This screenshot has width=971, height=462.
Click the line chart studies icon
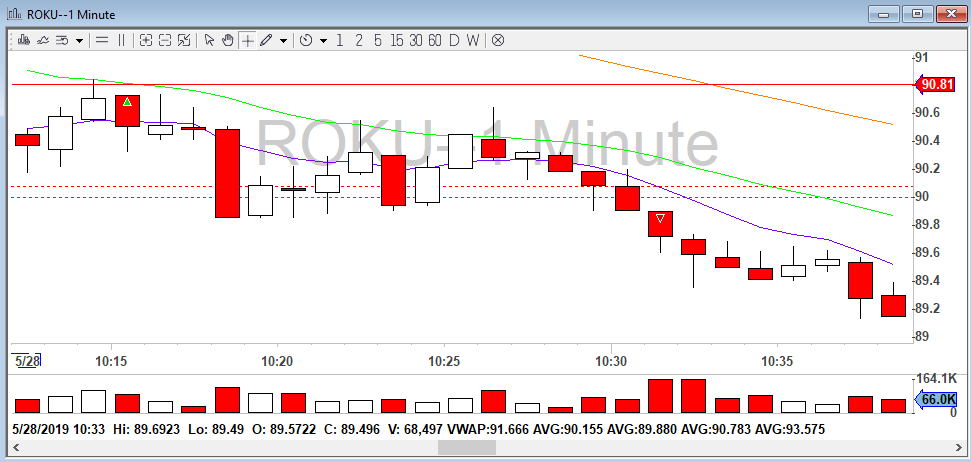pyautogui.click(x=43, y=41)
